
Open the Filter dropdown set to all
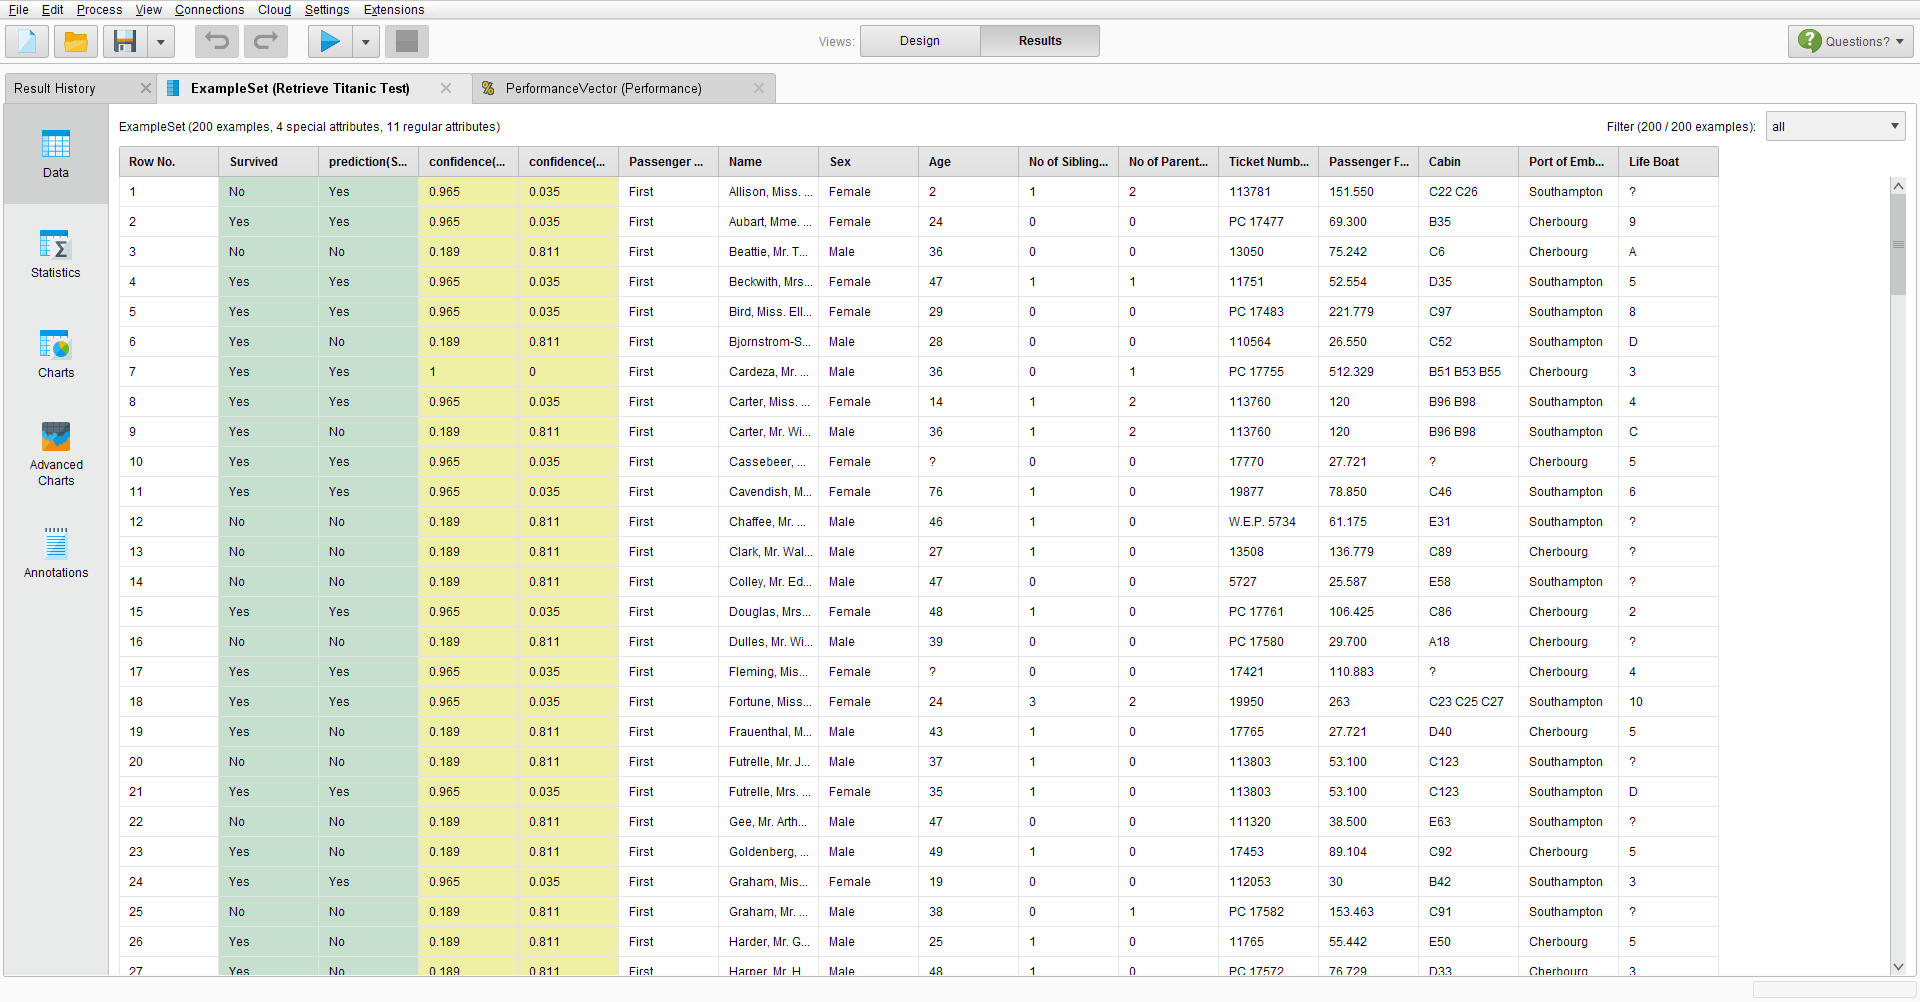click(1835, 126)
